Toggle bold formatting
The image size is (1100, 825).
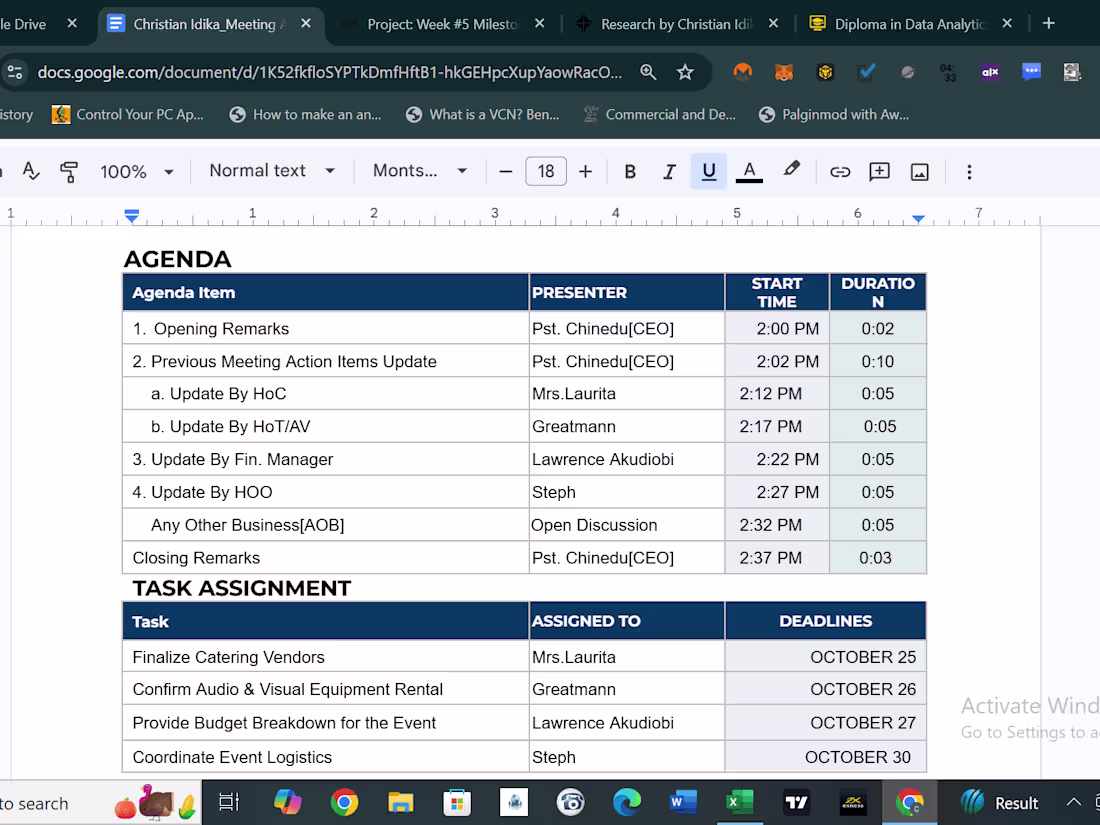point(630,172)
